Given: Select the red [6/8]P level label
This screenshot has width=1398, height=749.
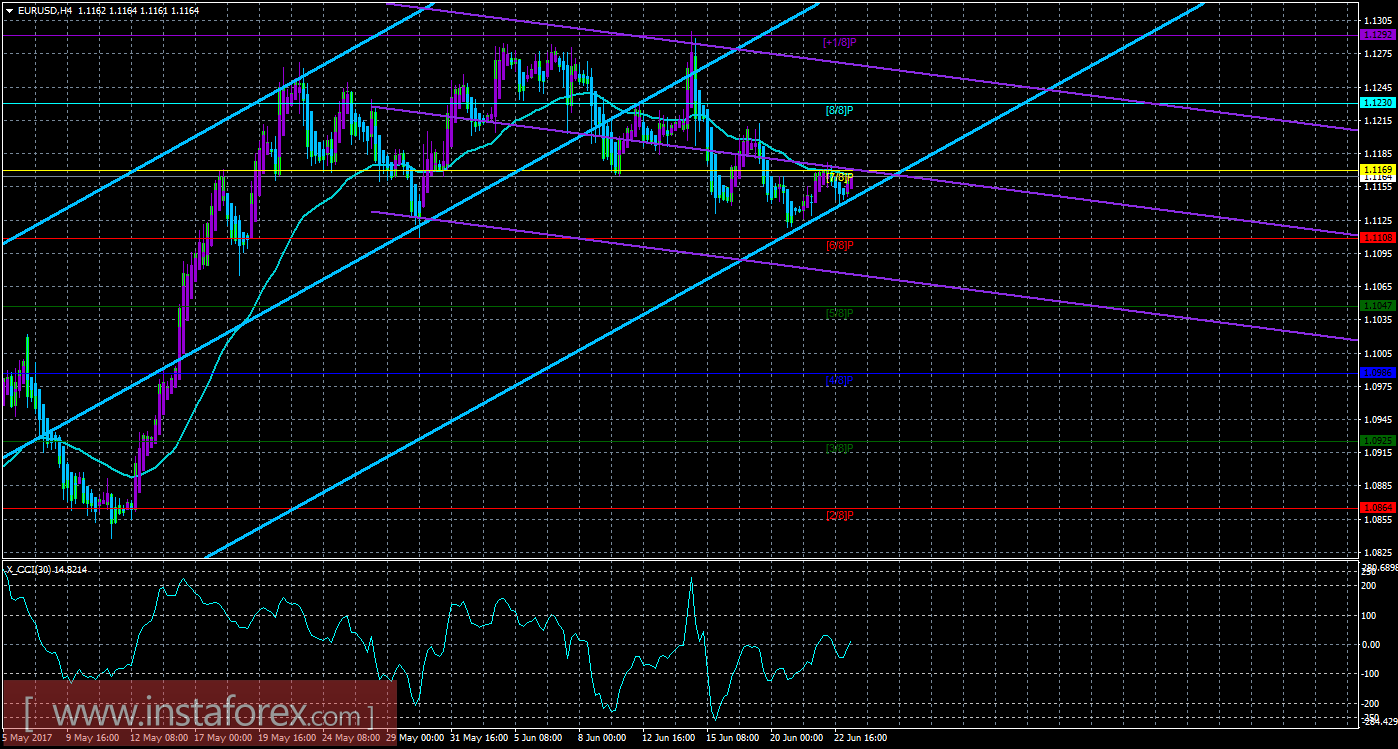Looking at the screenshot, I should point(839,245).
